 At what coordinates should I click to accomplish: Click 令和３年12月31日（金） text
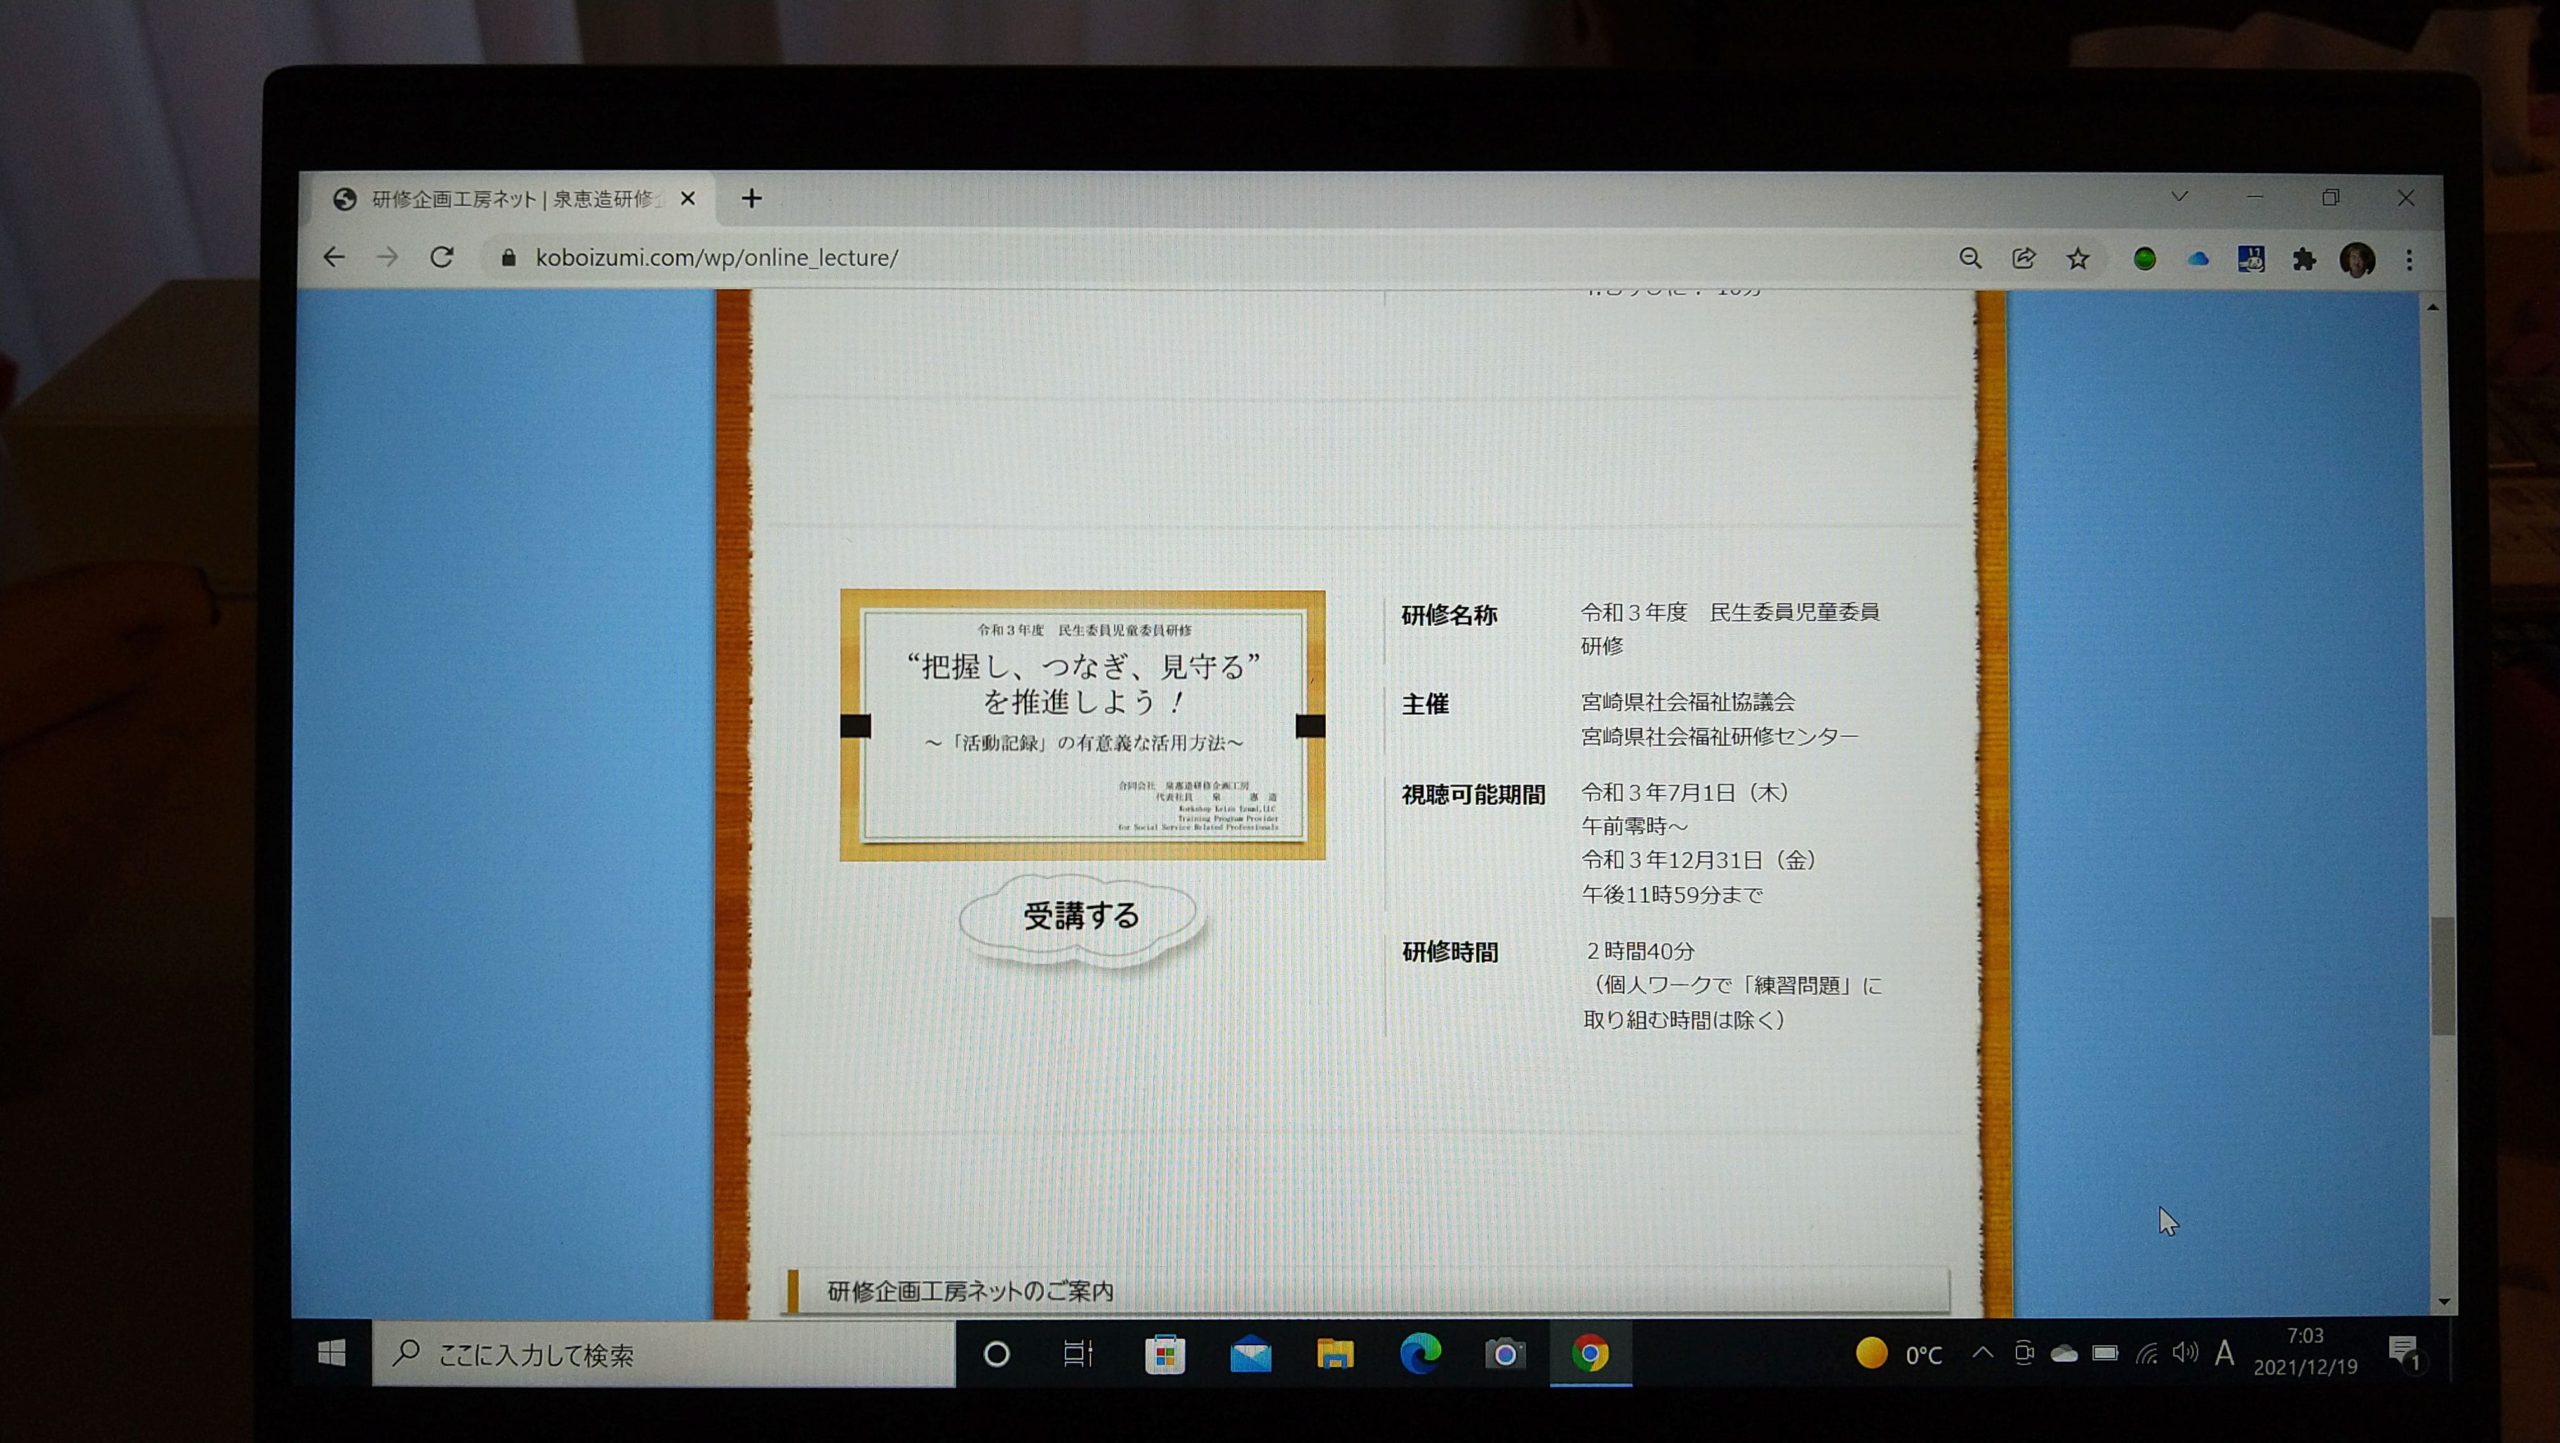point(1699,860)
